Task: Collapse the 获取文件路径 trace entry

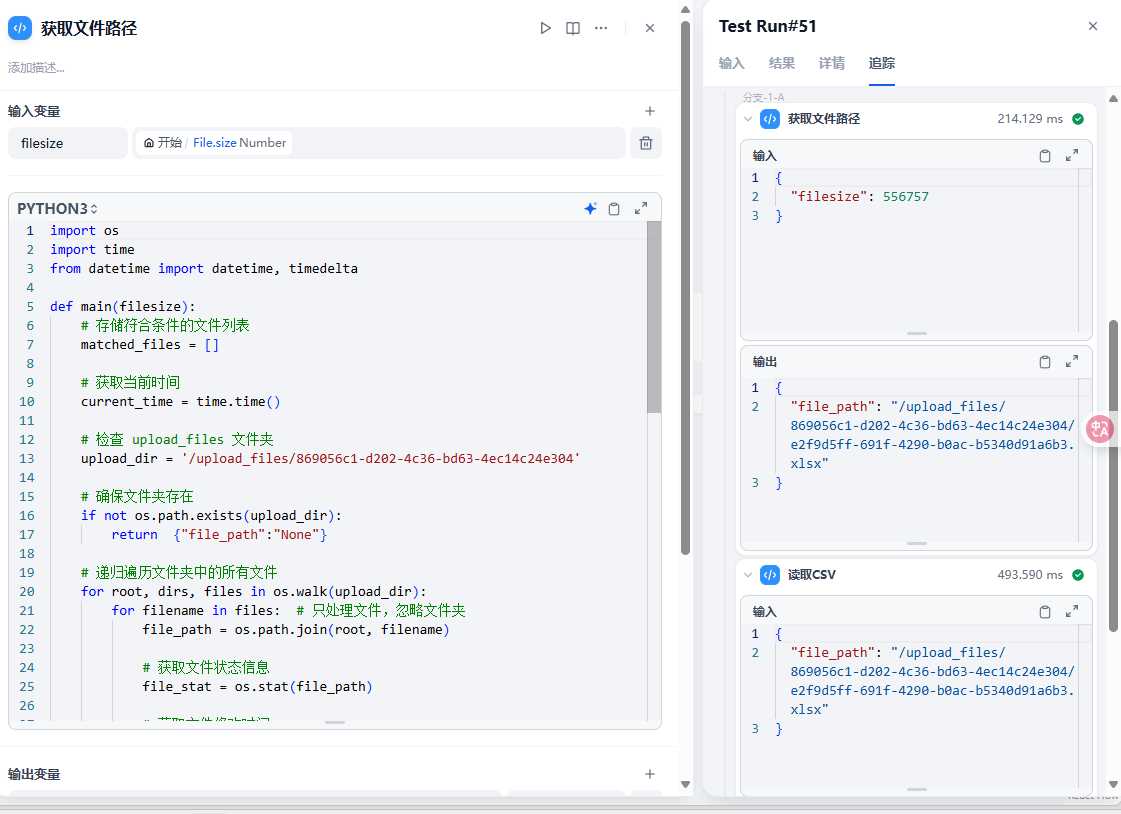Action: [748, 119]
